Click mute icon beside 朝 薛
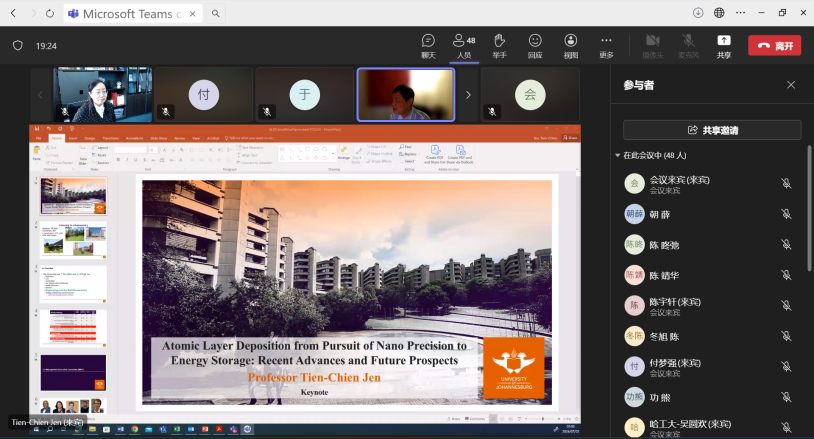This screenshot has height=439, width=814. coord(786,214)
